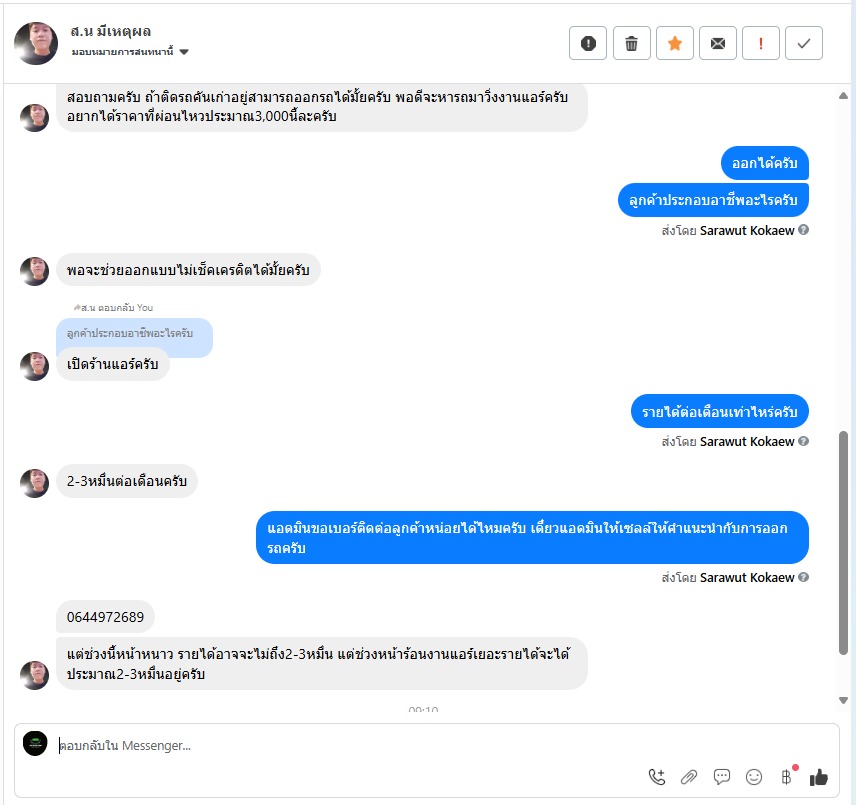Click the quoted reply message preview
The image size is (856, 805).
click(134, 333)
